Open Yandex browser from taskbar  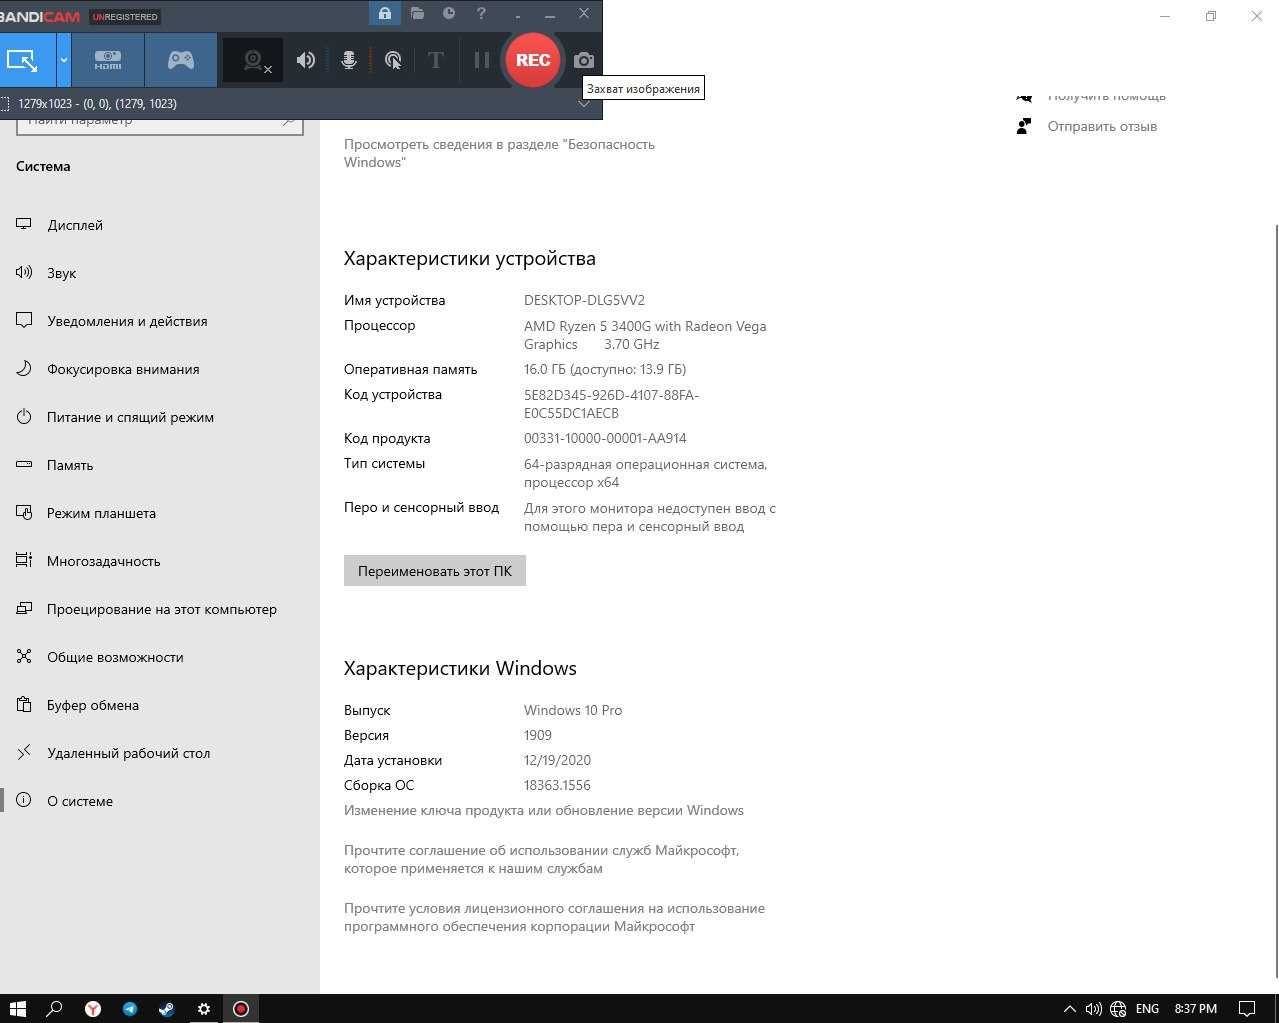(x=92, y=1008)
